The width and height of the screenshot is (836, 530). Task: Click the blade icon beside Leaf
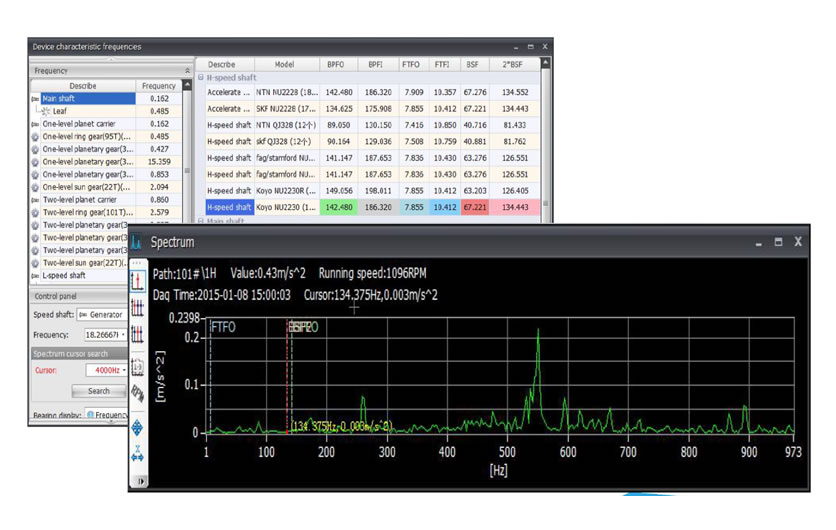[x=46, y=111]
